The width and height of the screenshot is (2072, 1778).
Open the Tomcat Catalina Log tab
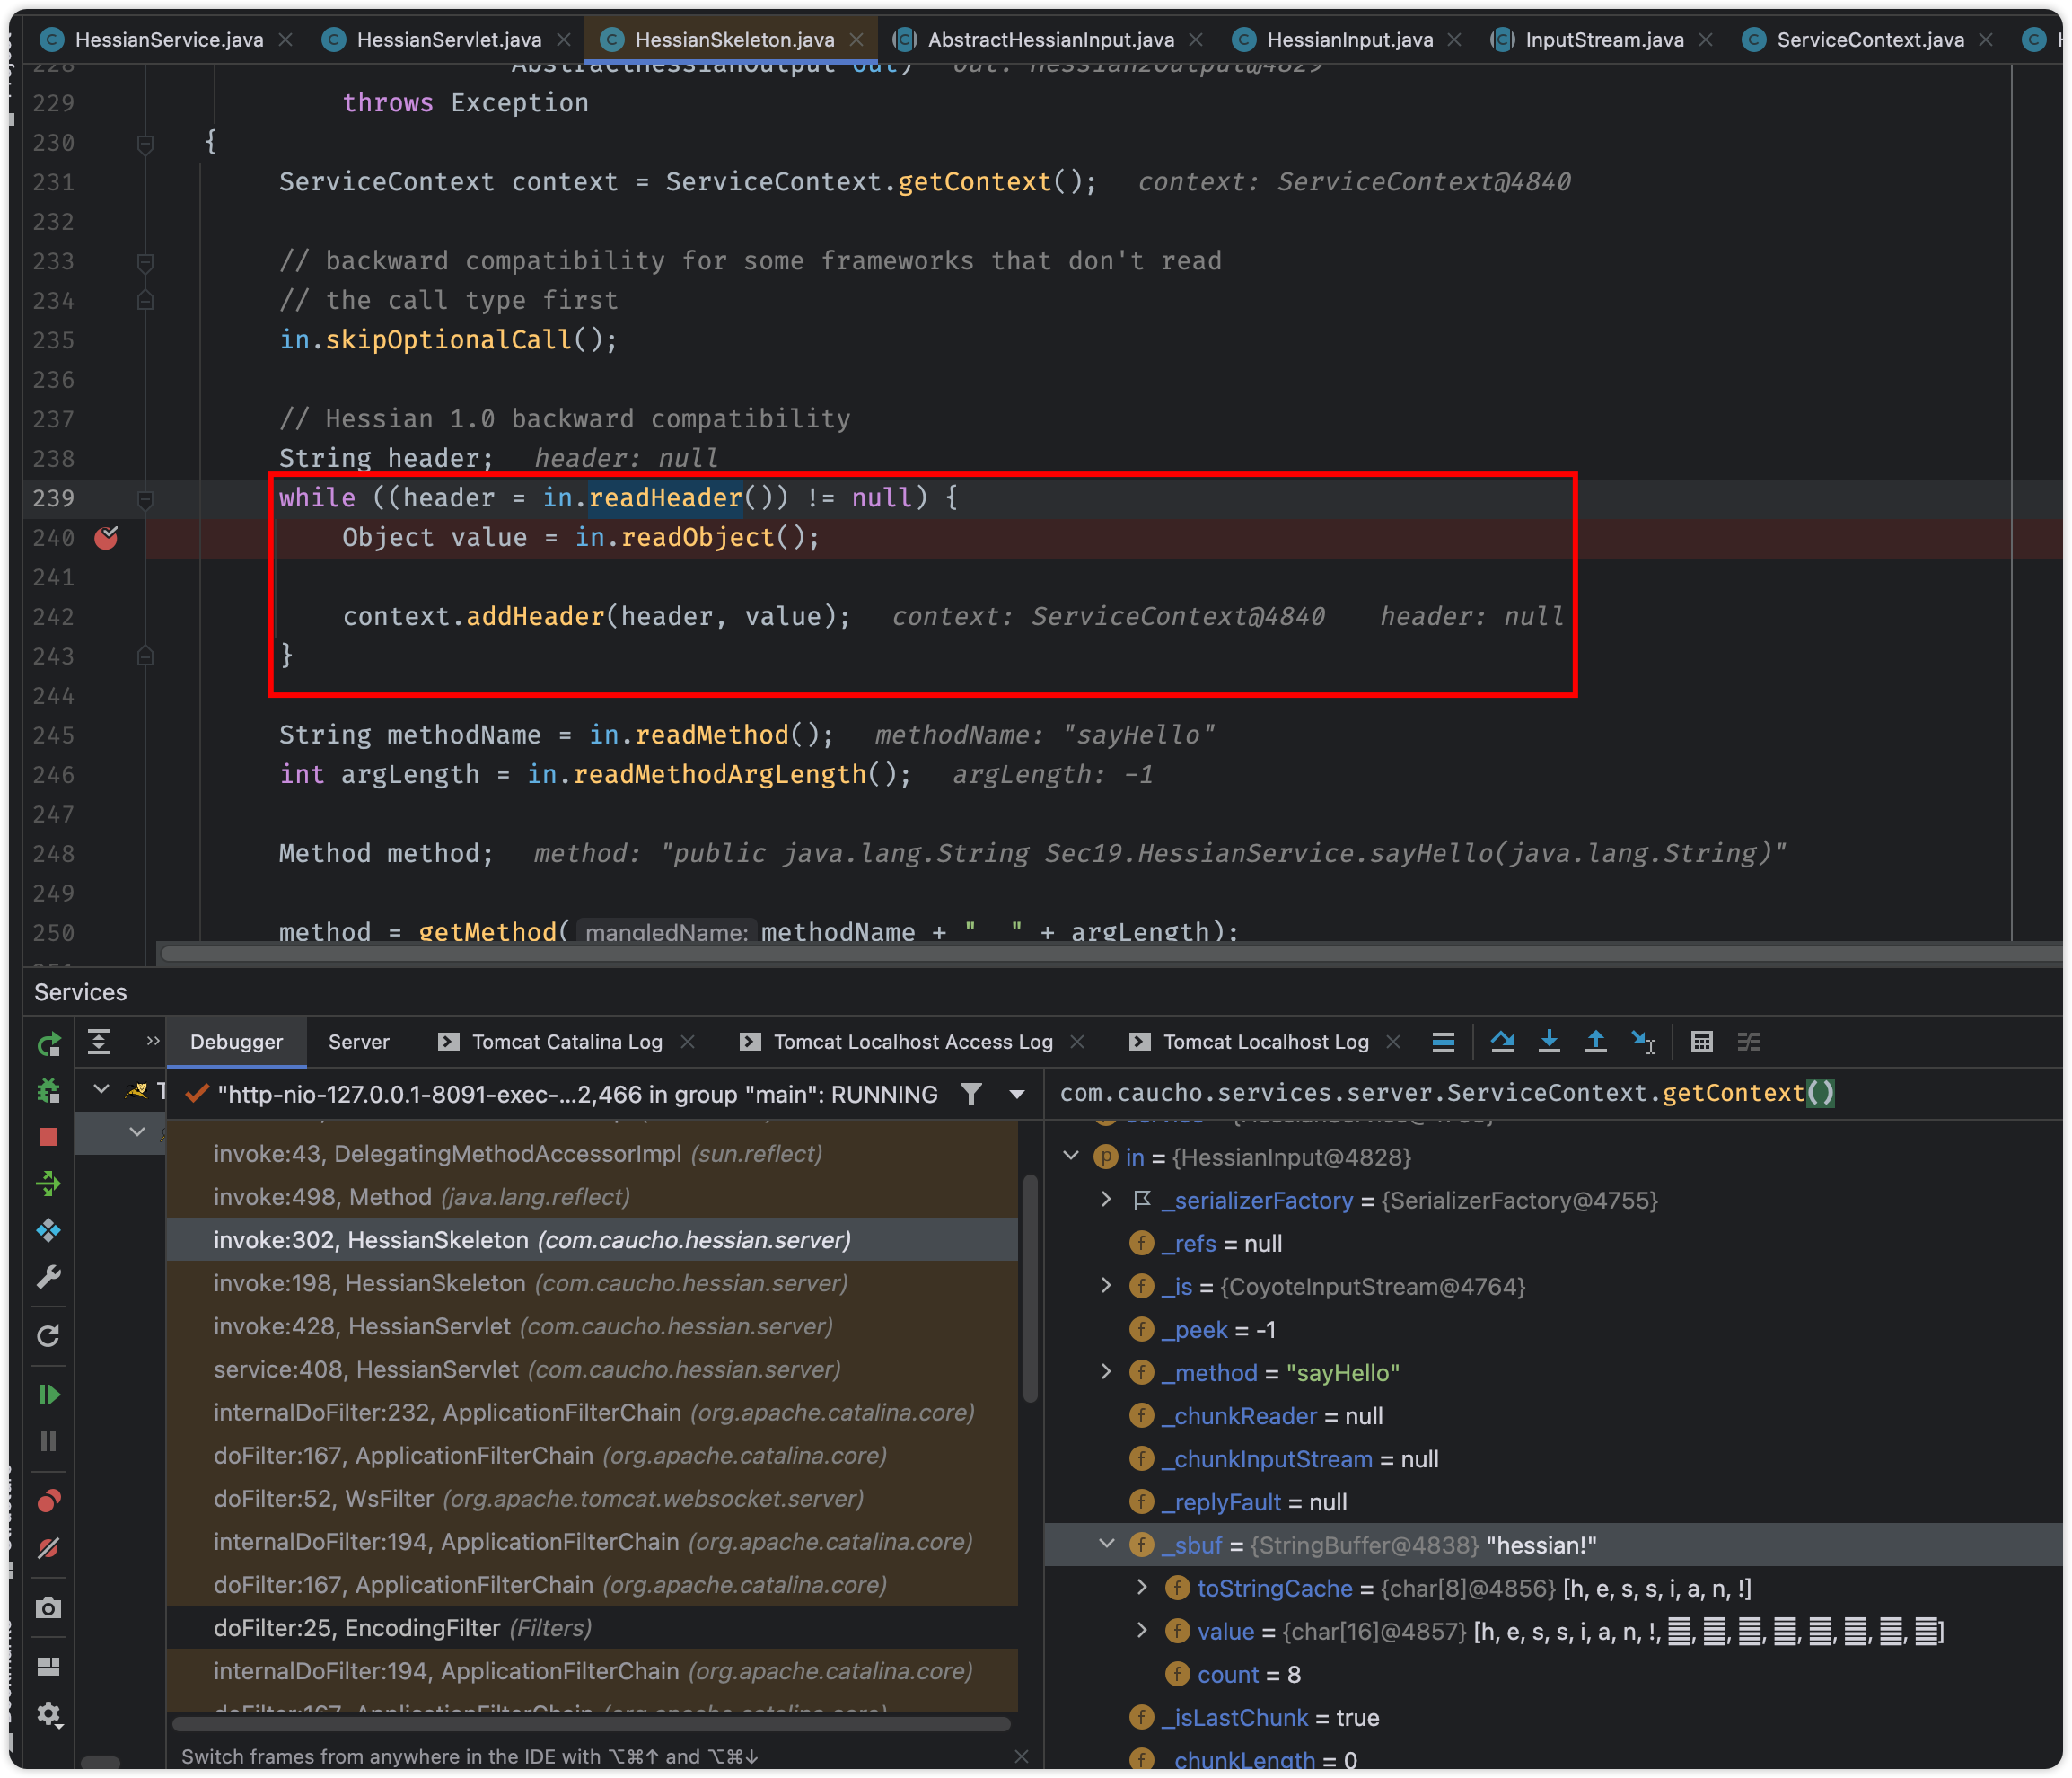[x=567, y=1042]
